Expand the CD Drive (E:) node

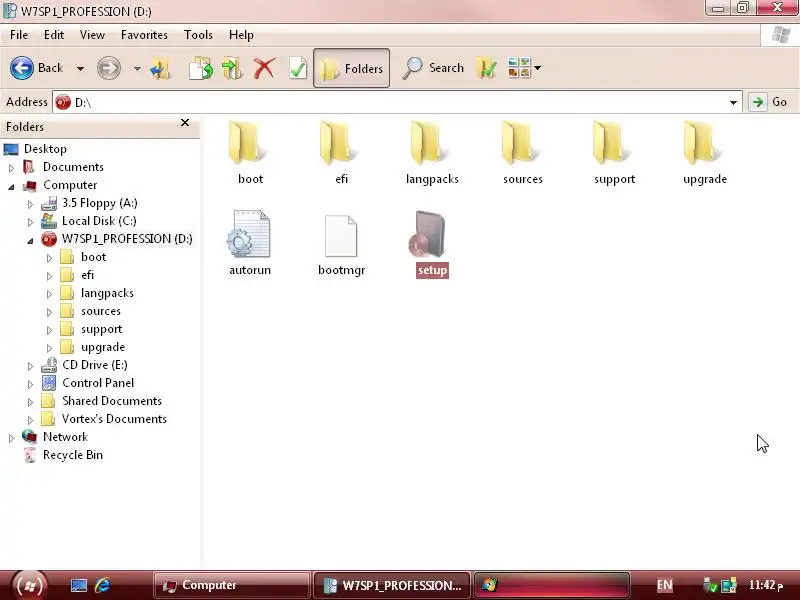(30, 366)
